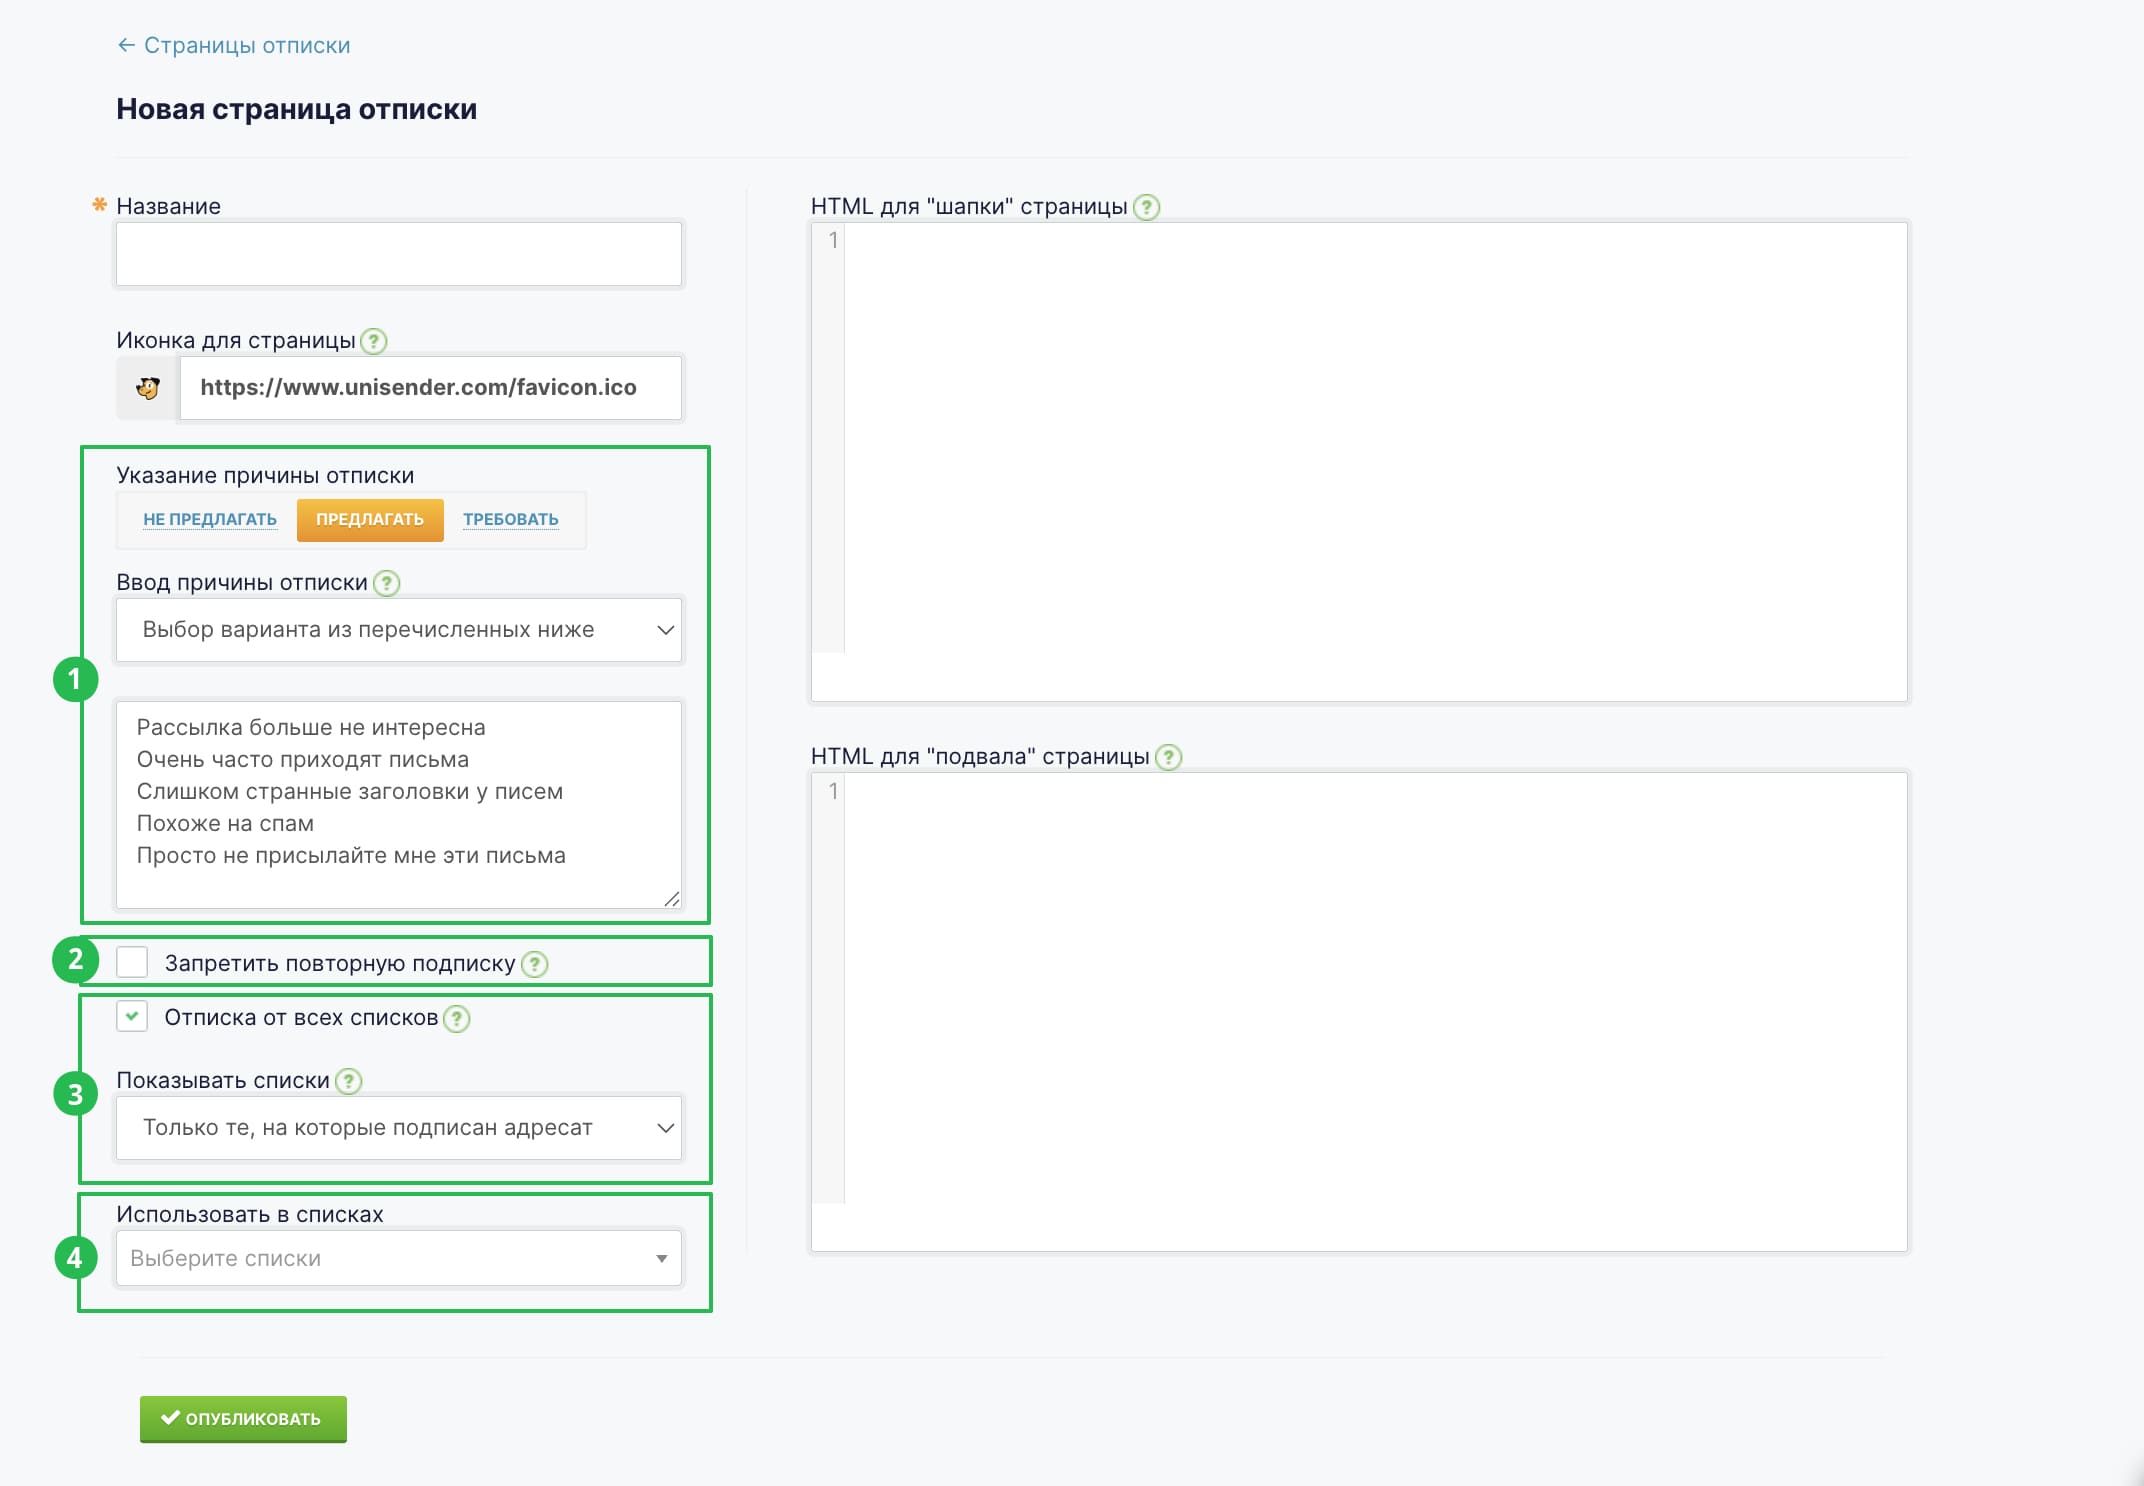Open help icon next to Показывать списки
The image size is (2144, 1486).
pos(349,1081)
